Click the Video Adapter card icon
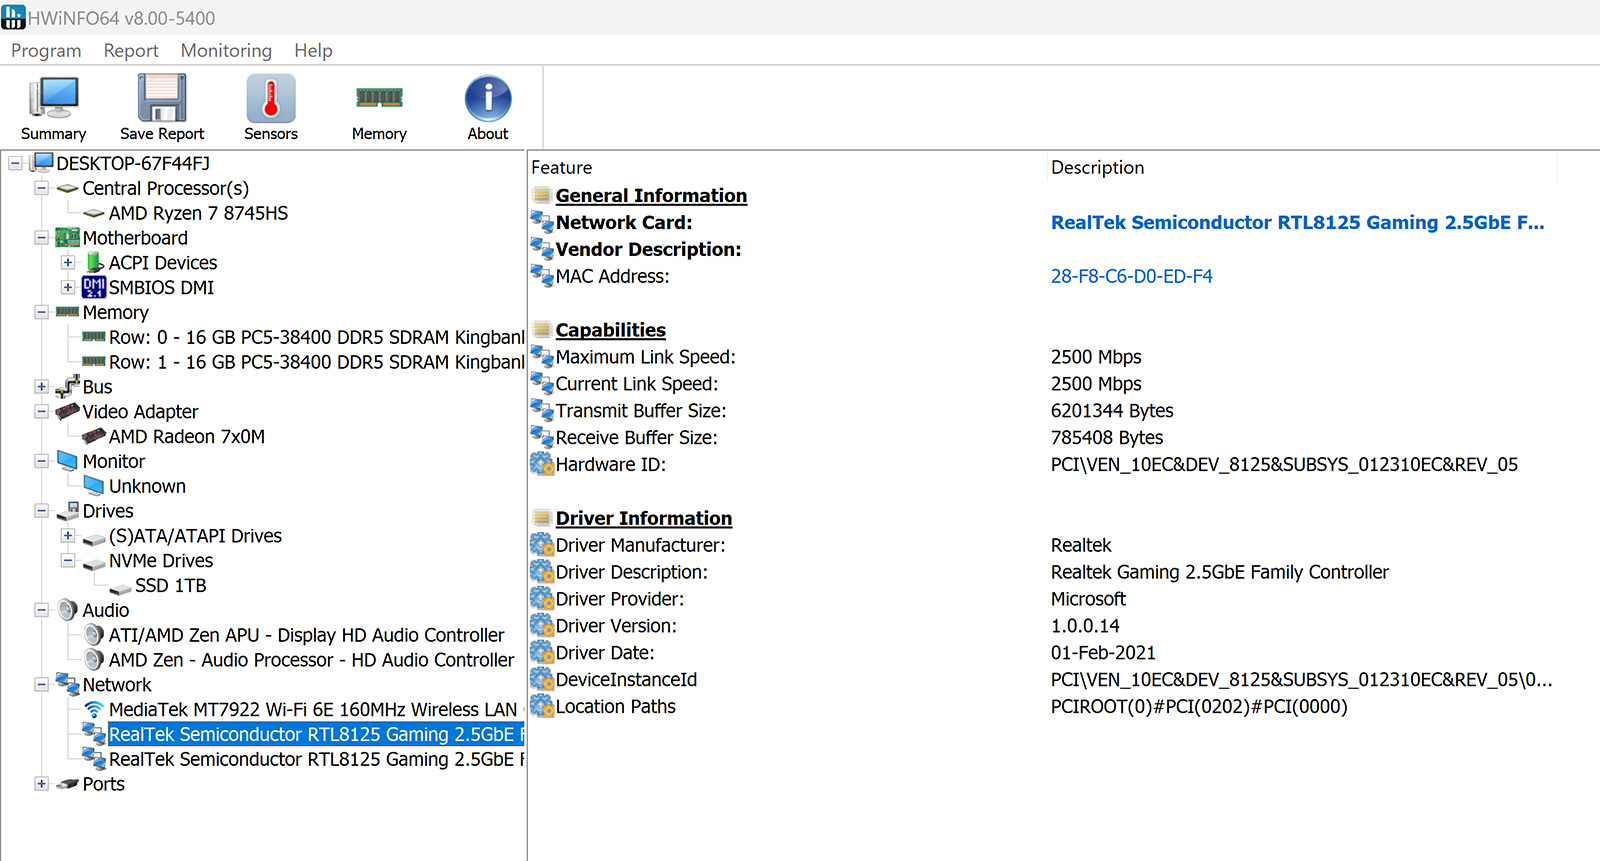The image size is (1600, 861). (68, 411)
